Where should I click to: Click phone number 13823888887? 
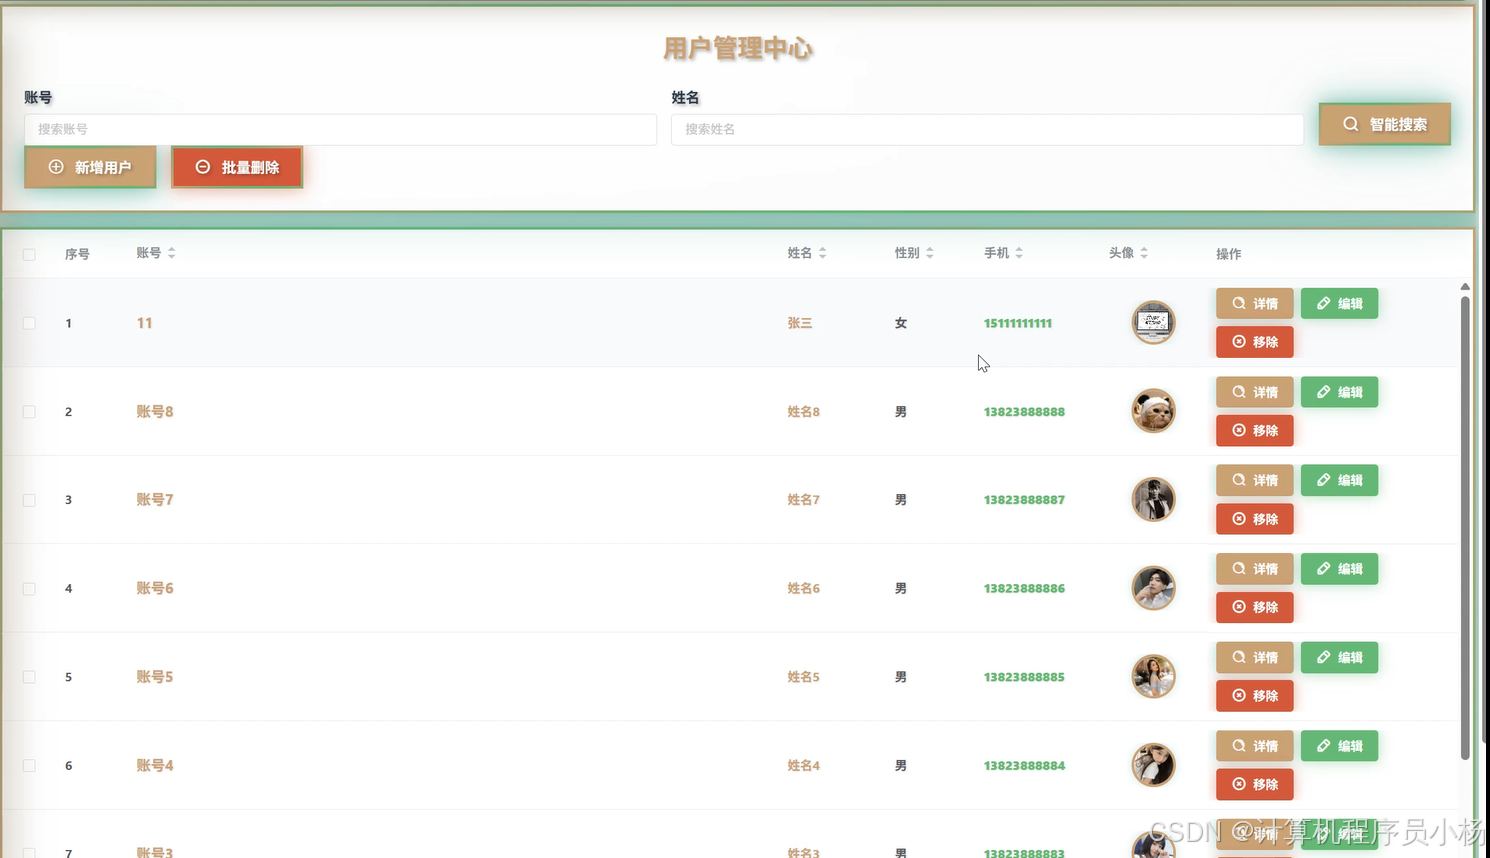[1024, 500]
